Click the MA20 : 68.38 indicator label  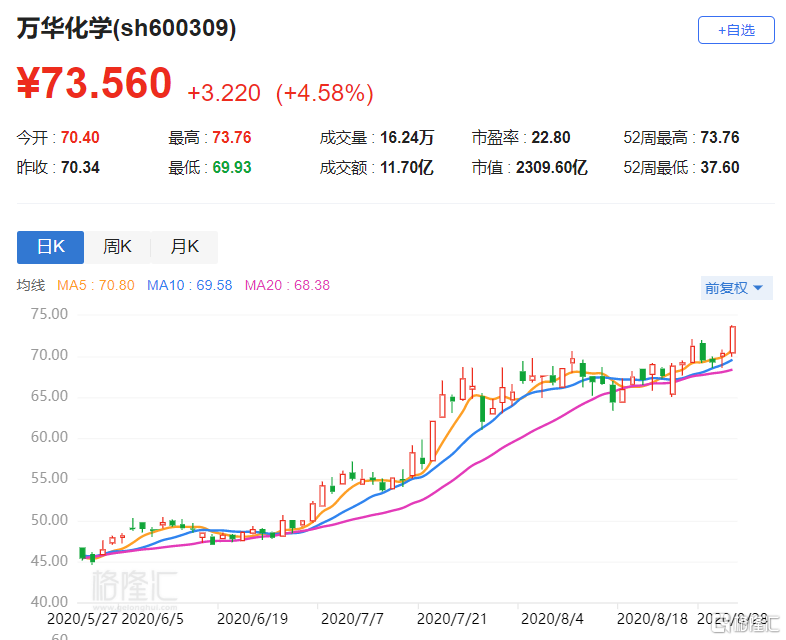(x=287, y=285)
